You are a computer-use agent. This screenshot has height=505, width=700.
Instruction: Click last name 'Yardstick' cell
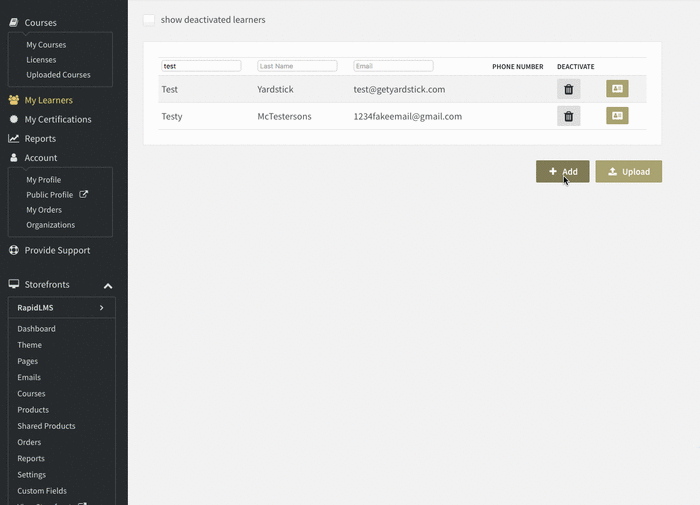(x=275, y=89)
